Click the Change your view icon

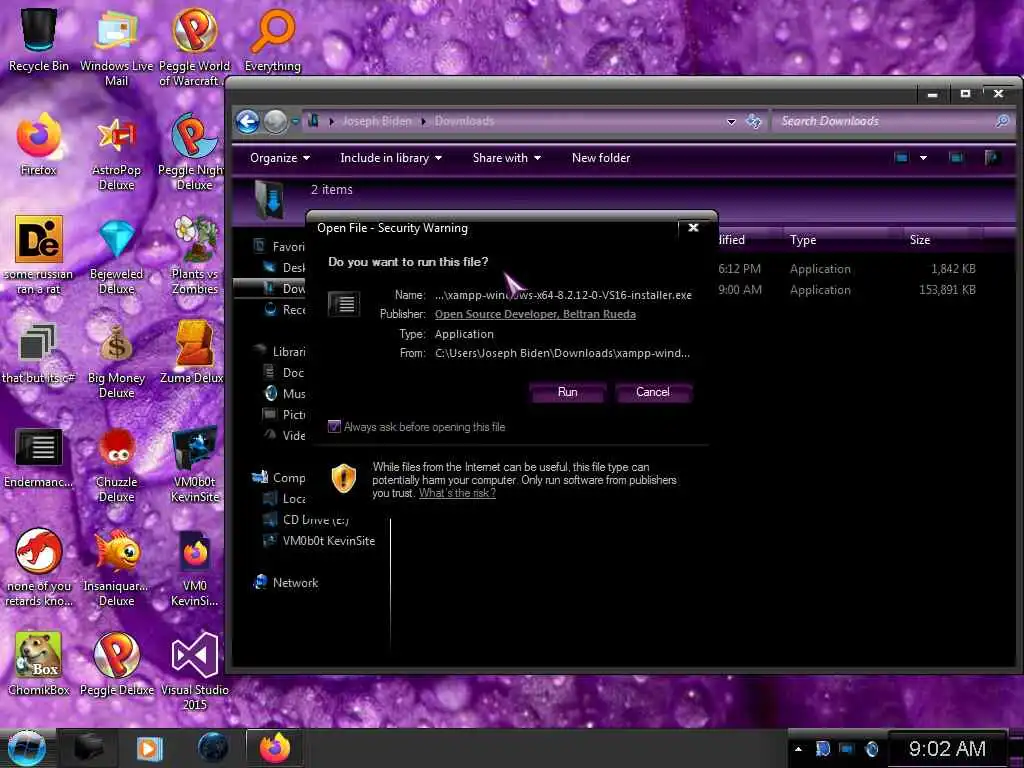pos(901,157)
